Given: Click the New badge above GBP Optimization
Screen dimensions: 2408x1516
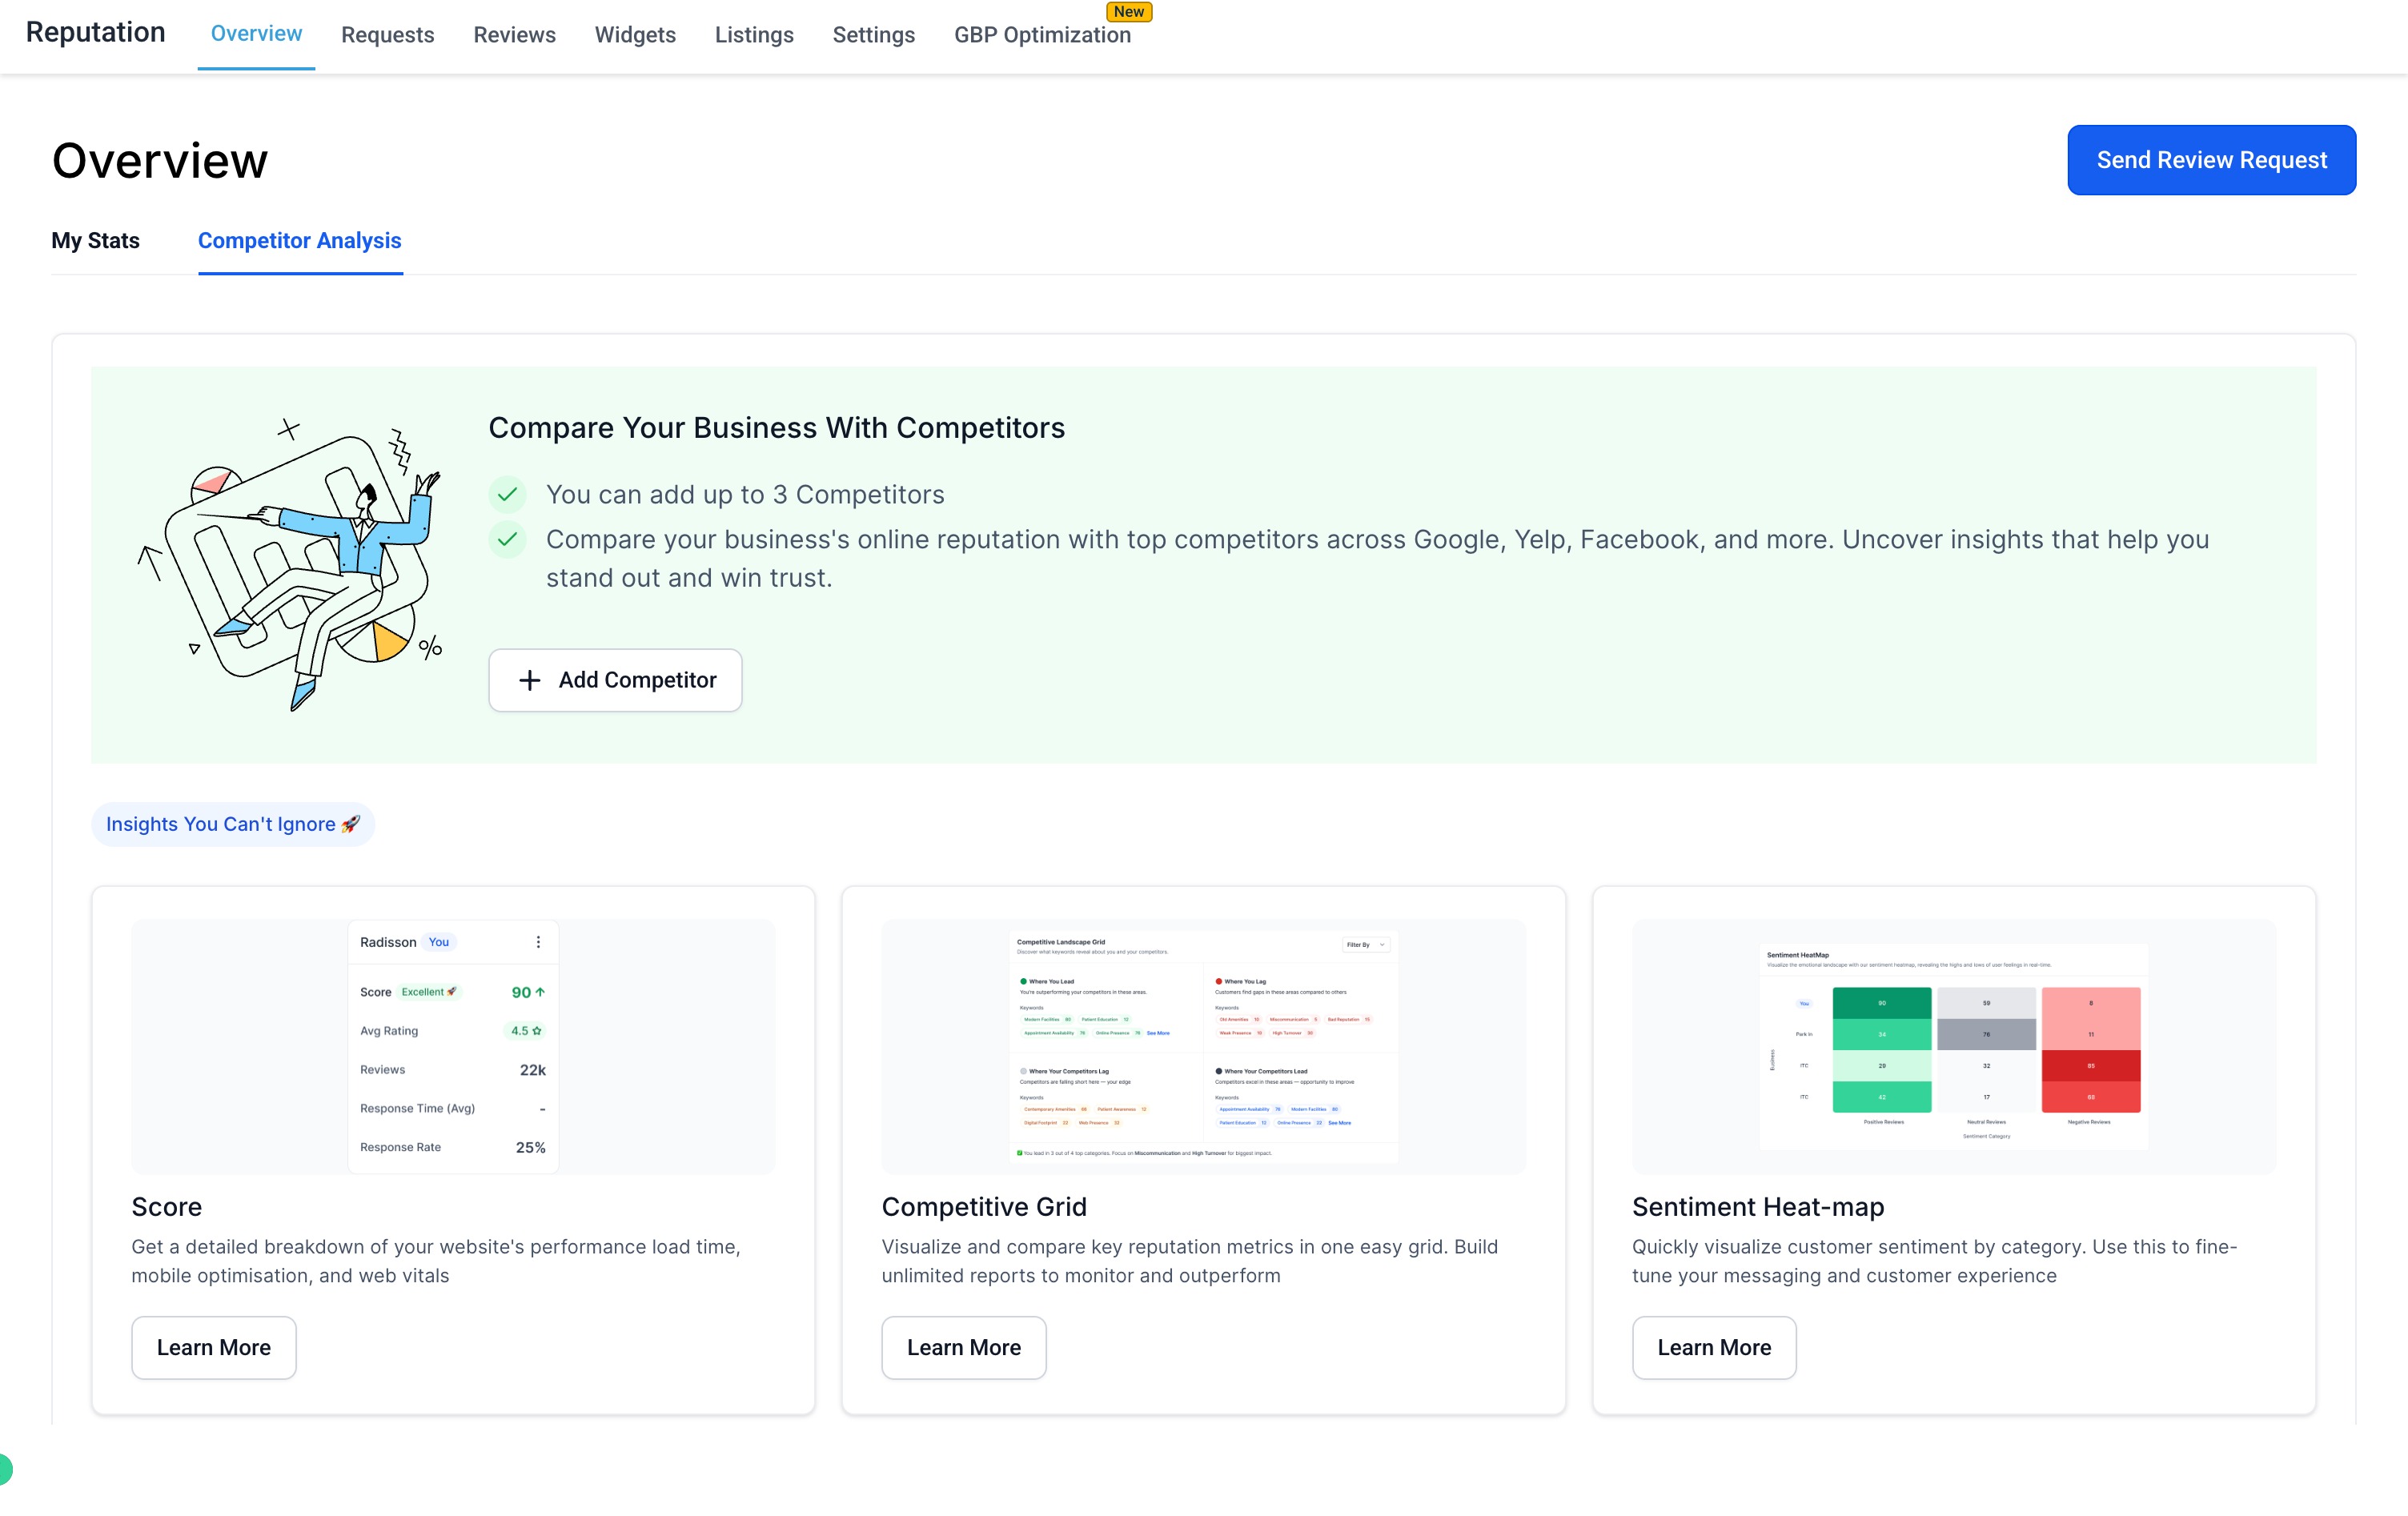Looking at the screenshot, I should (x=1129, y=12).
